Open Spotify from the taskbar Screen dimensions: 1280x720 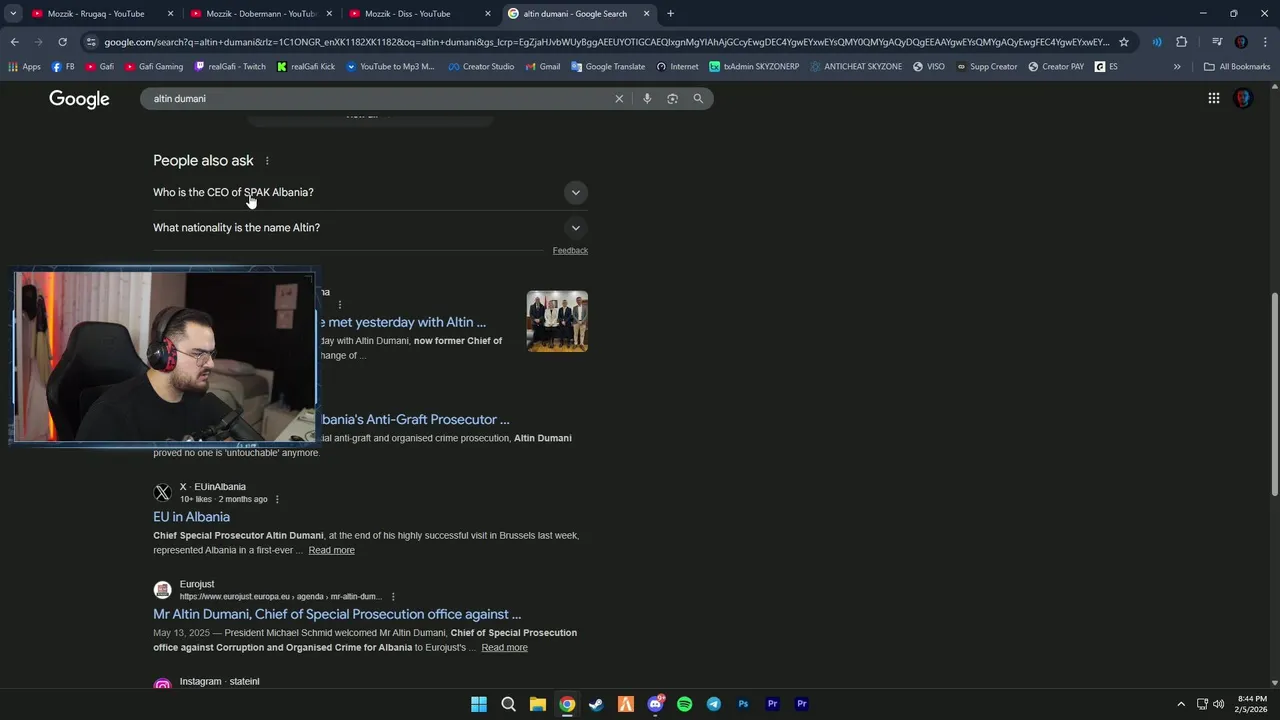pos(684,704)
